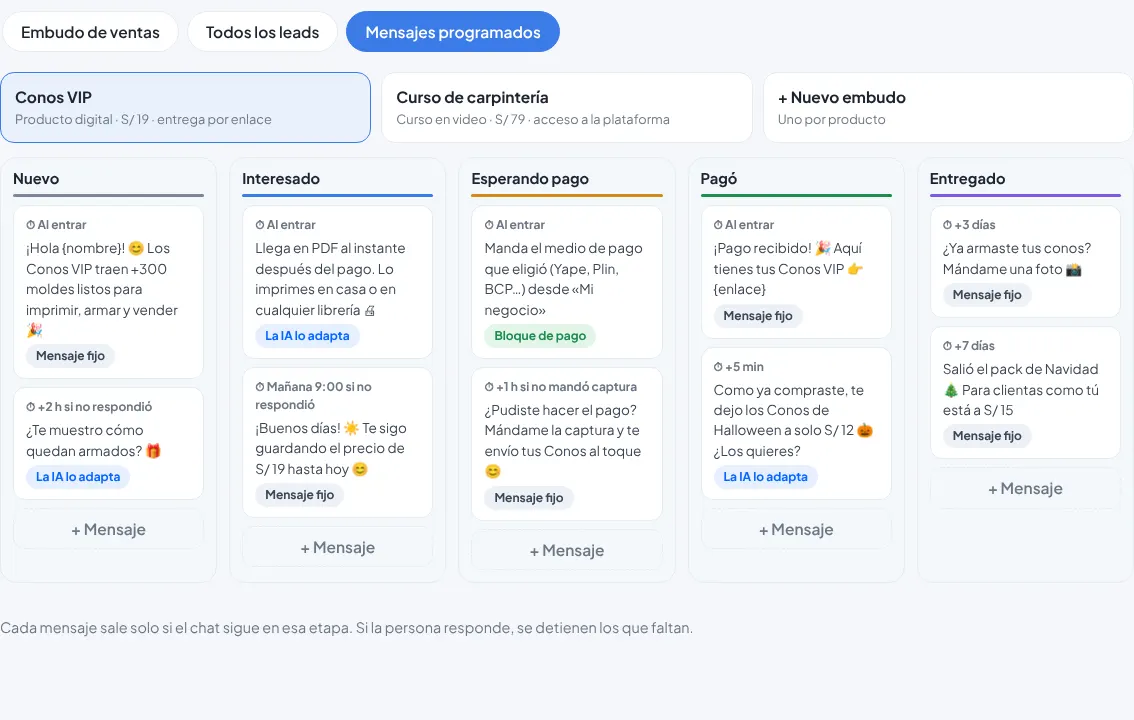Click the clock icon beside '+2 h si no respondió'

pos(30,407)
